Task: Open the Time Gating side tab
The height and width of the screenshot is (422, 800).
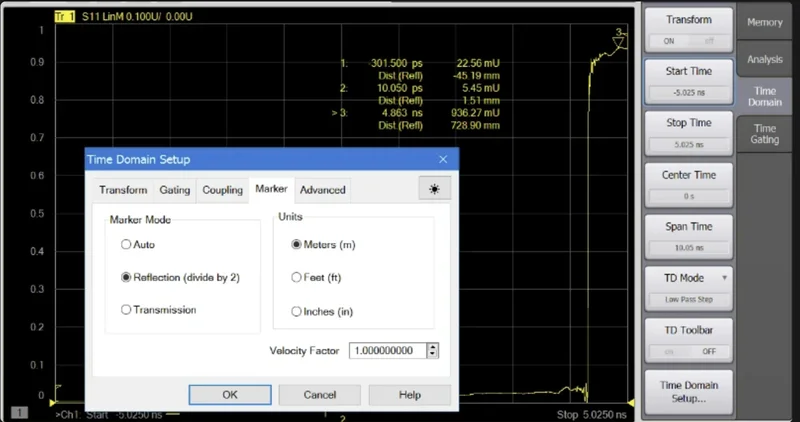Action: tap(764, 134)
